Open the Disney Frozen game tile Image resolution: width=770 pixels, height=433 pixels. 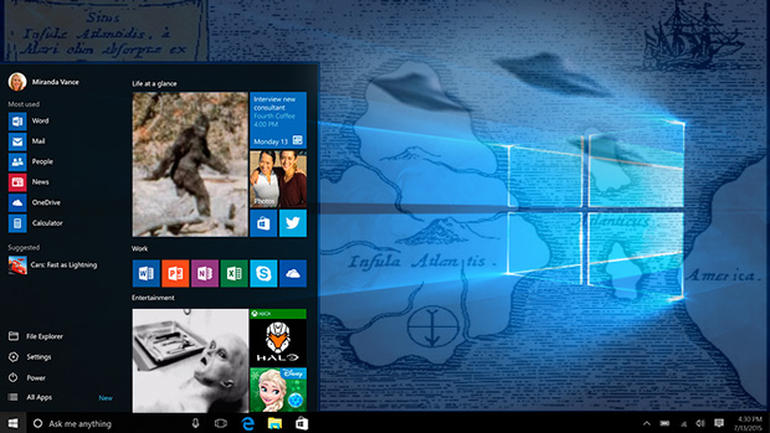[x=278, y=390]
